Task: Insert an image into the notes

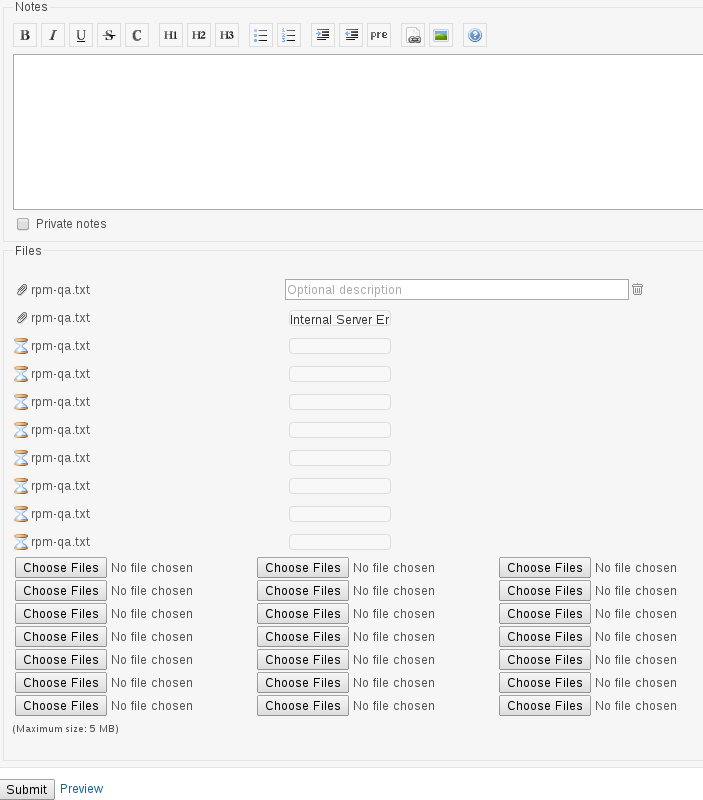Action: click(441, 35)
